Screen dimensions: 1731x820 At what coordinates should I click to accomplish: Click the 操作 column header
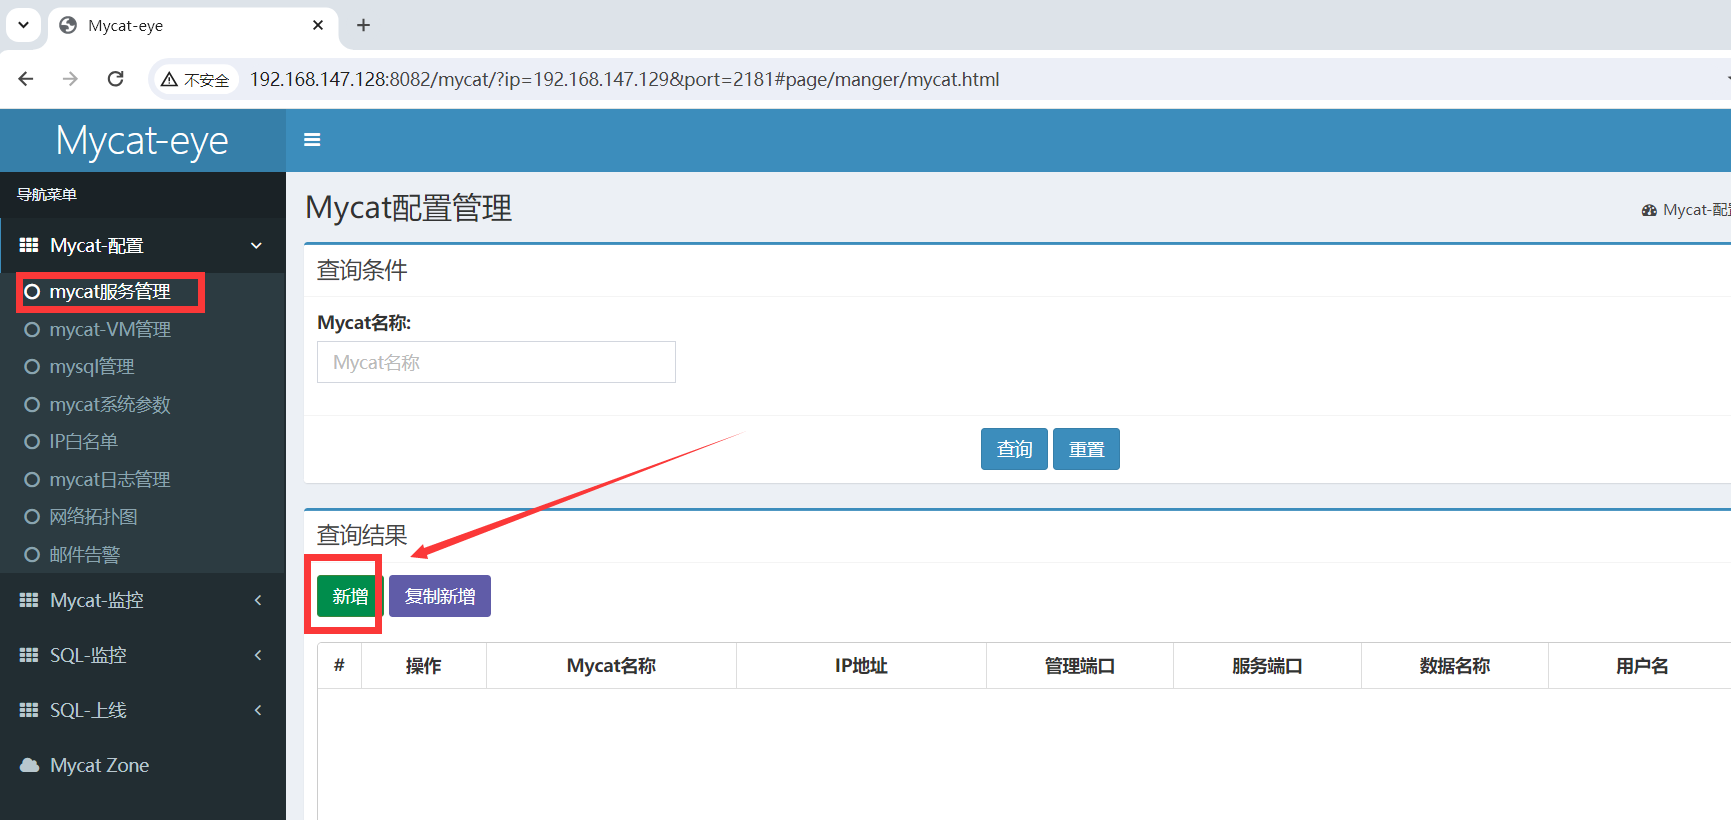(x=424, y=666)
